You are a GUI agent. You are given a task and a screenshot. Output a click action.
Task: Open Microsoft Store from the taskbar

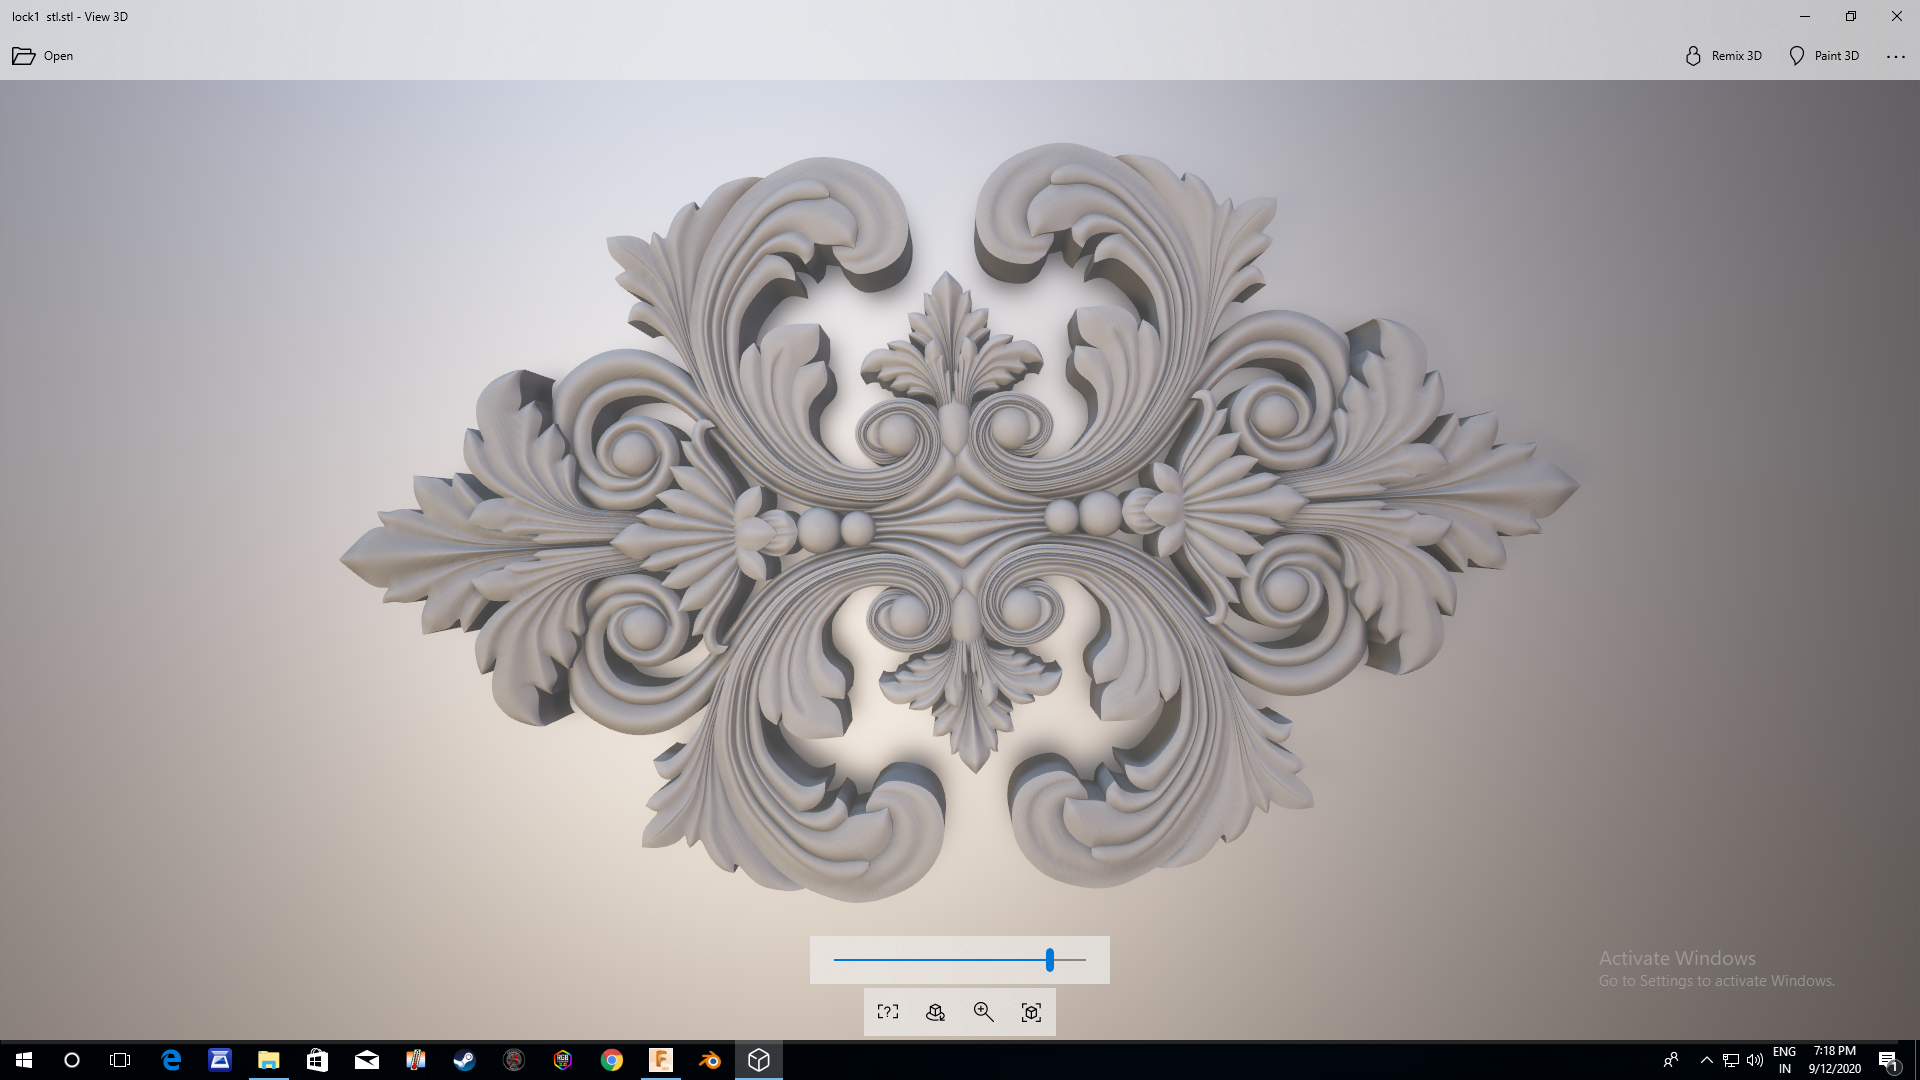pos(318,1060)
